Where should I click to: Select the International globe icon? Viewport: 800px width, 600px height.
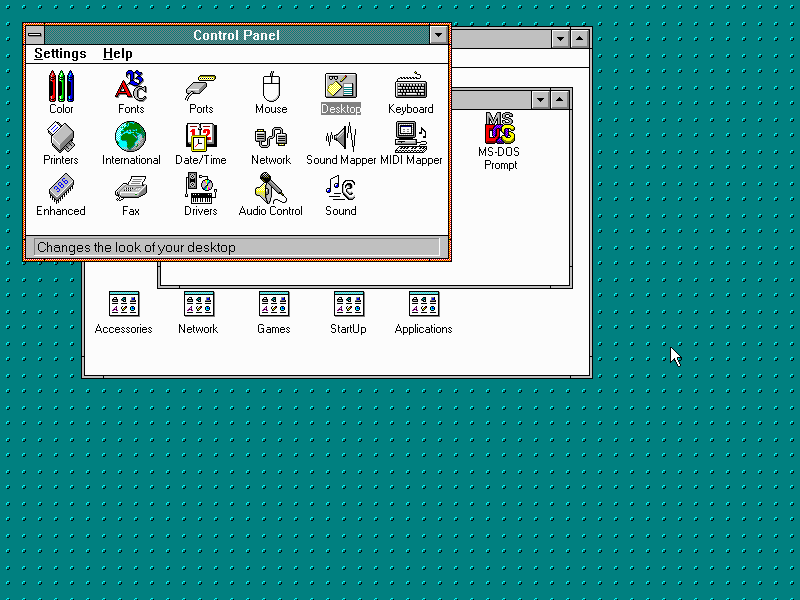point(131,137)
